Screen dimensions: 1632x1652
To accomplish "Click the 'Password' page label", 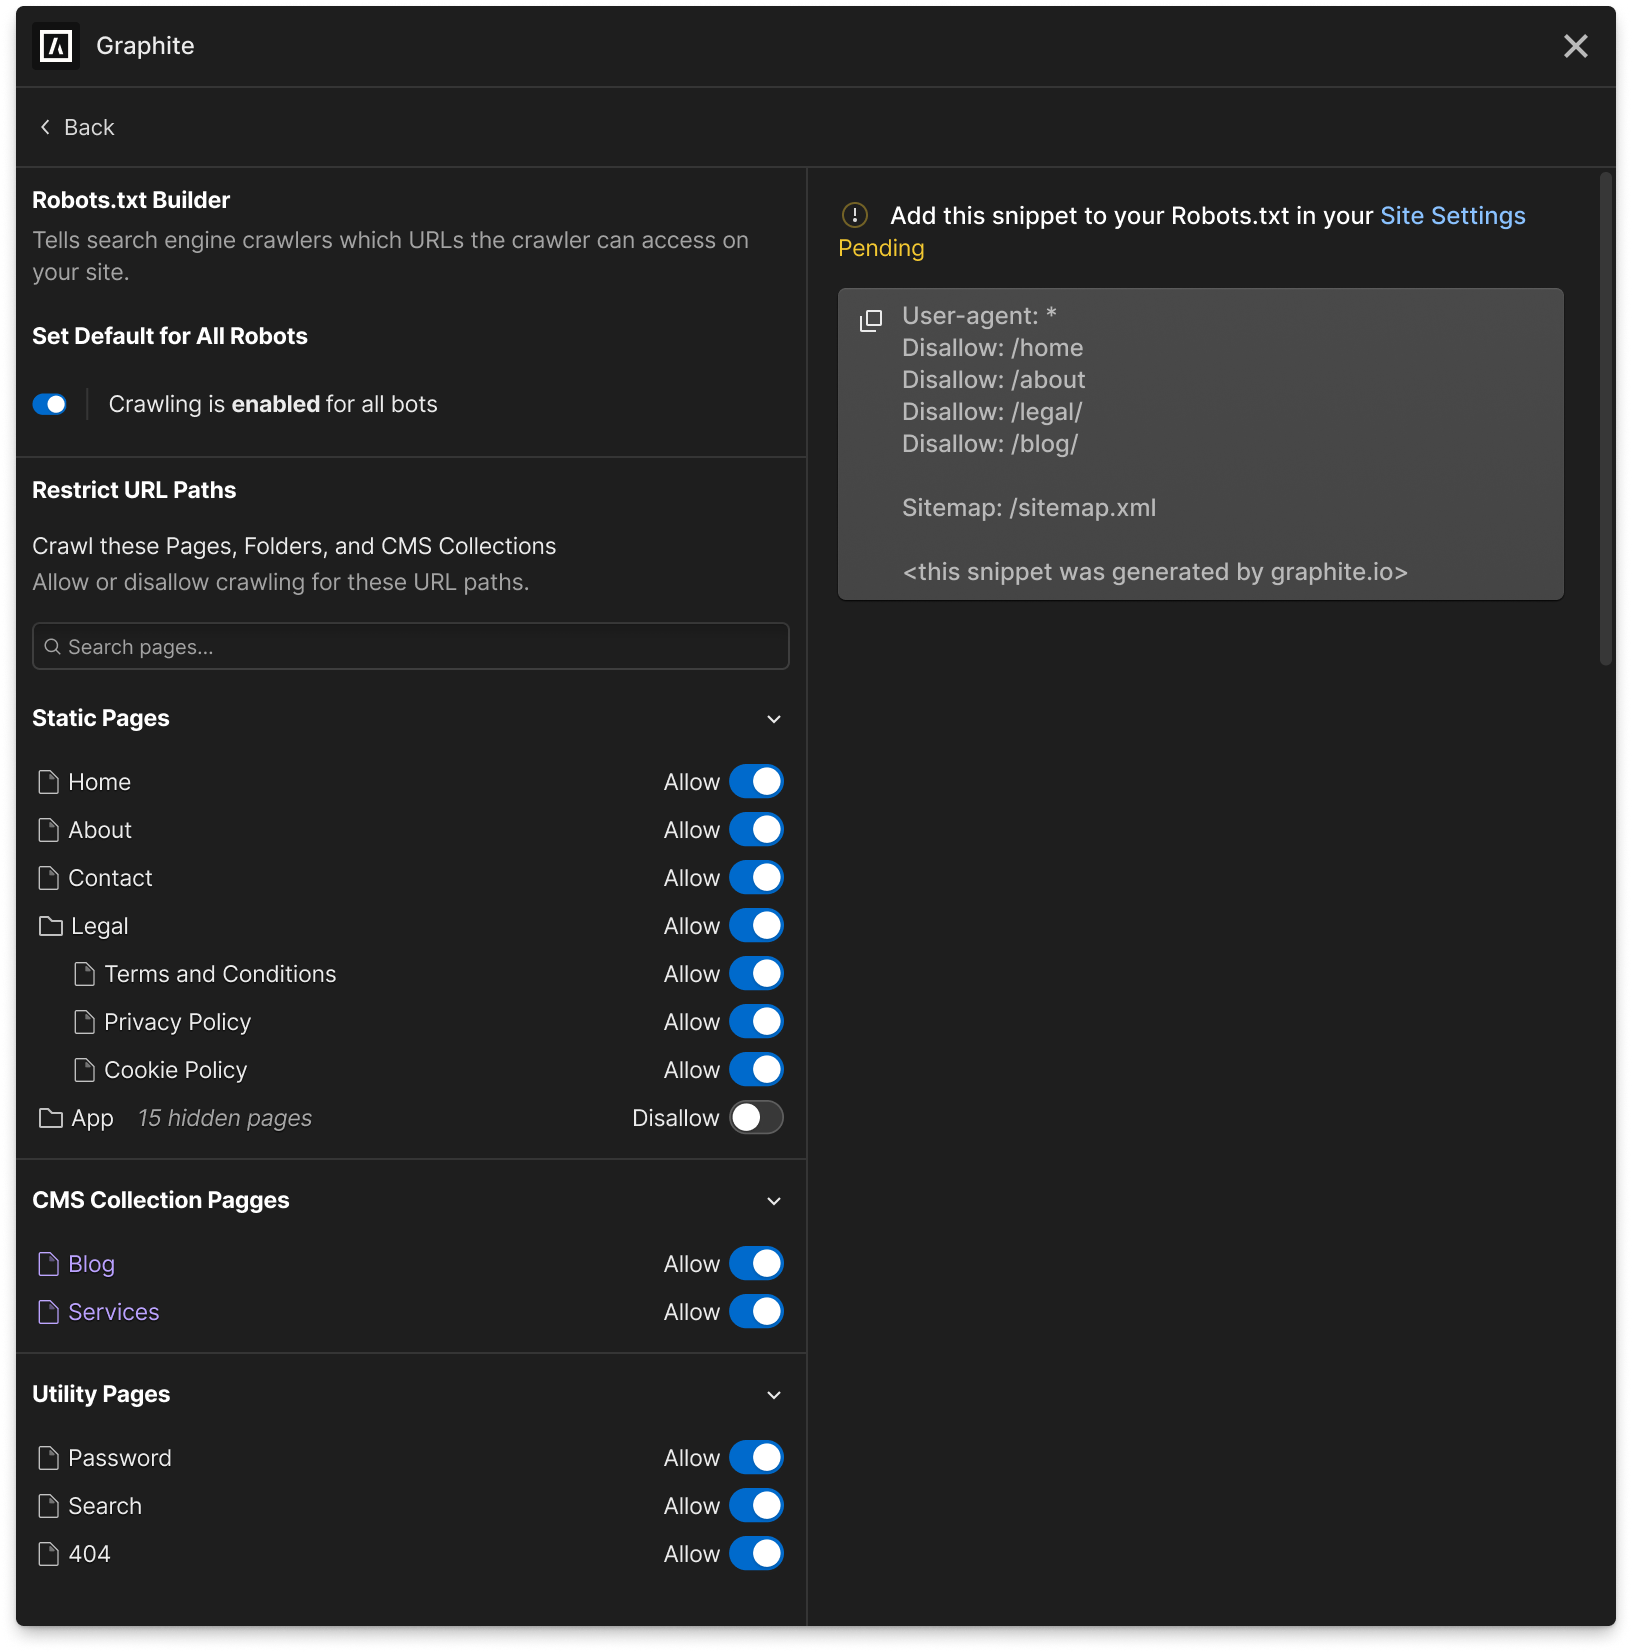I will pyautogui.click(x=120, y=1458).
